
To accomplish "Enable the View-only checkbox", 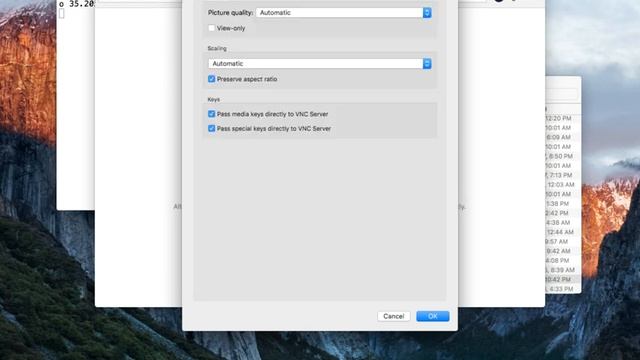I will tap(211, 28).
